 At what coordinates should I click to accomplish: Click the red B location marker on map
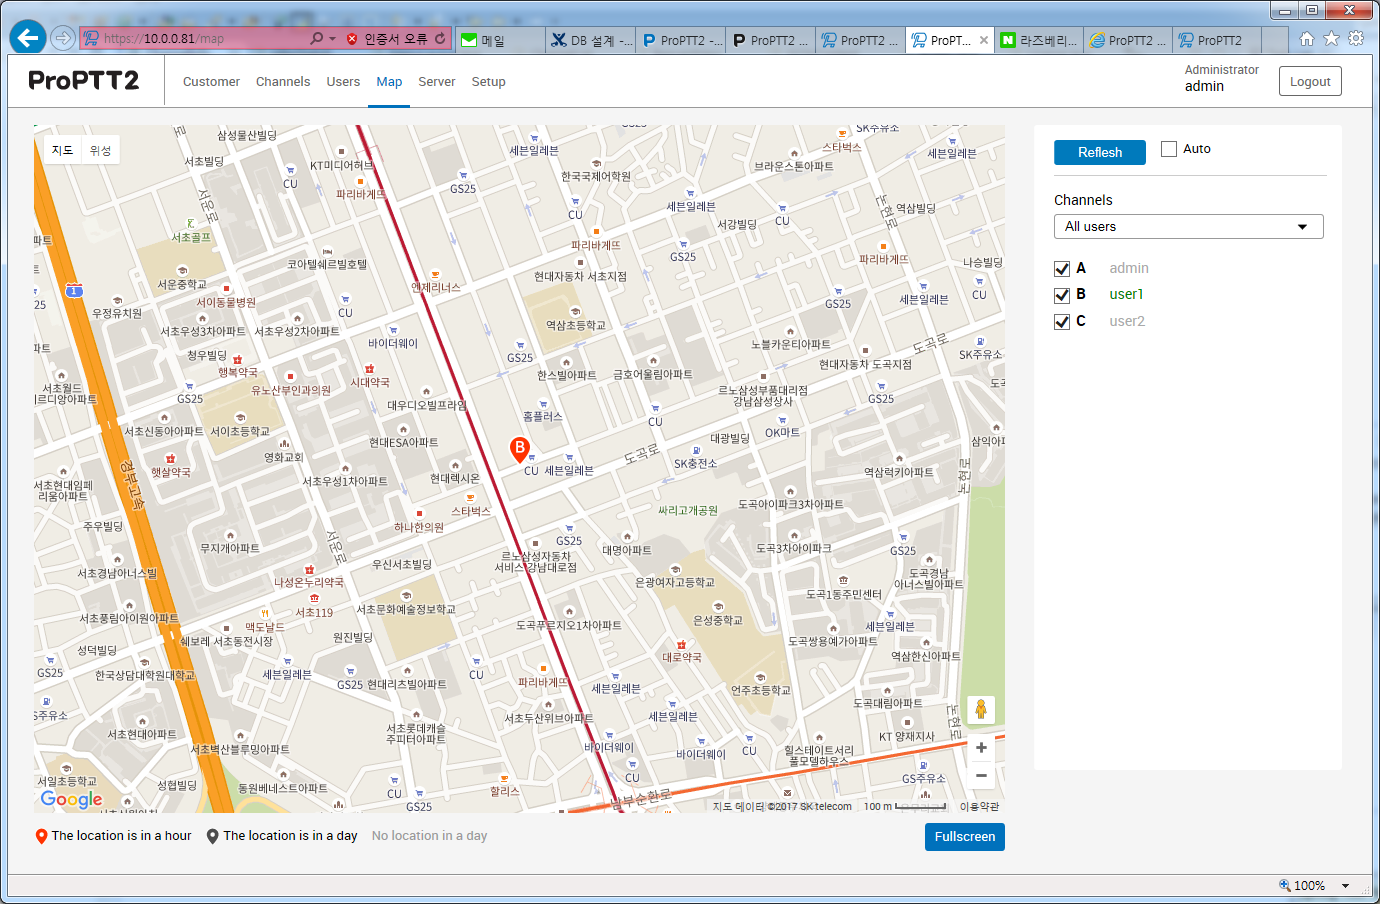click(x=519, y=449)
